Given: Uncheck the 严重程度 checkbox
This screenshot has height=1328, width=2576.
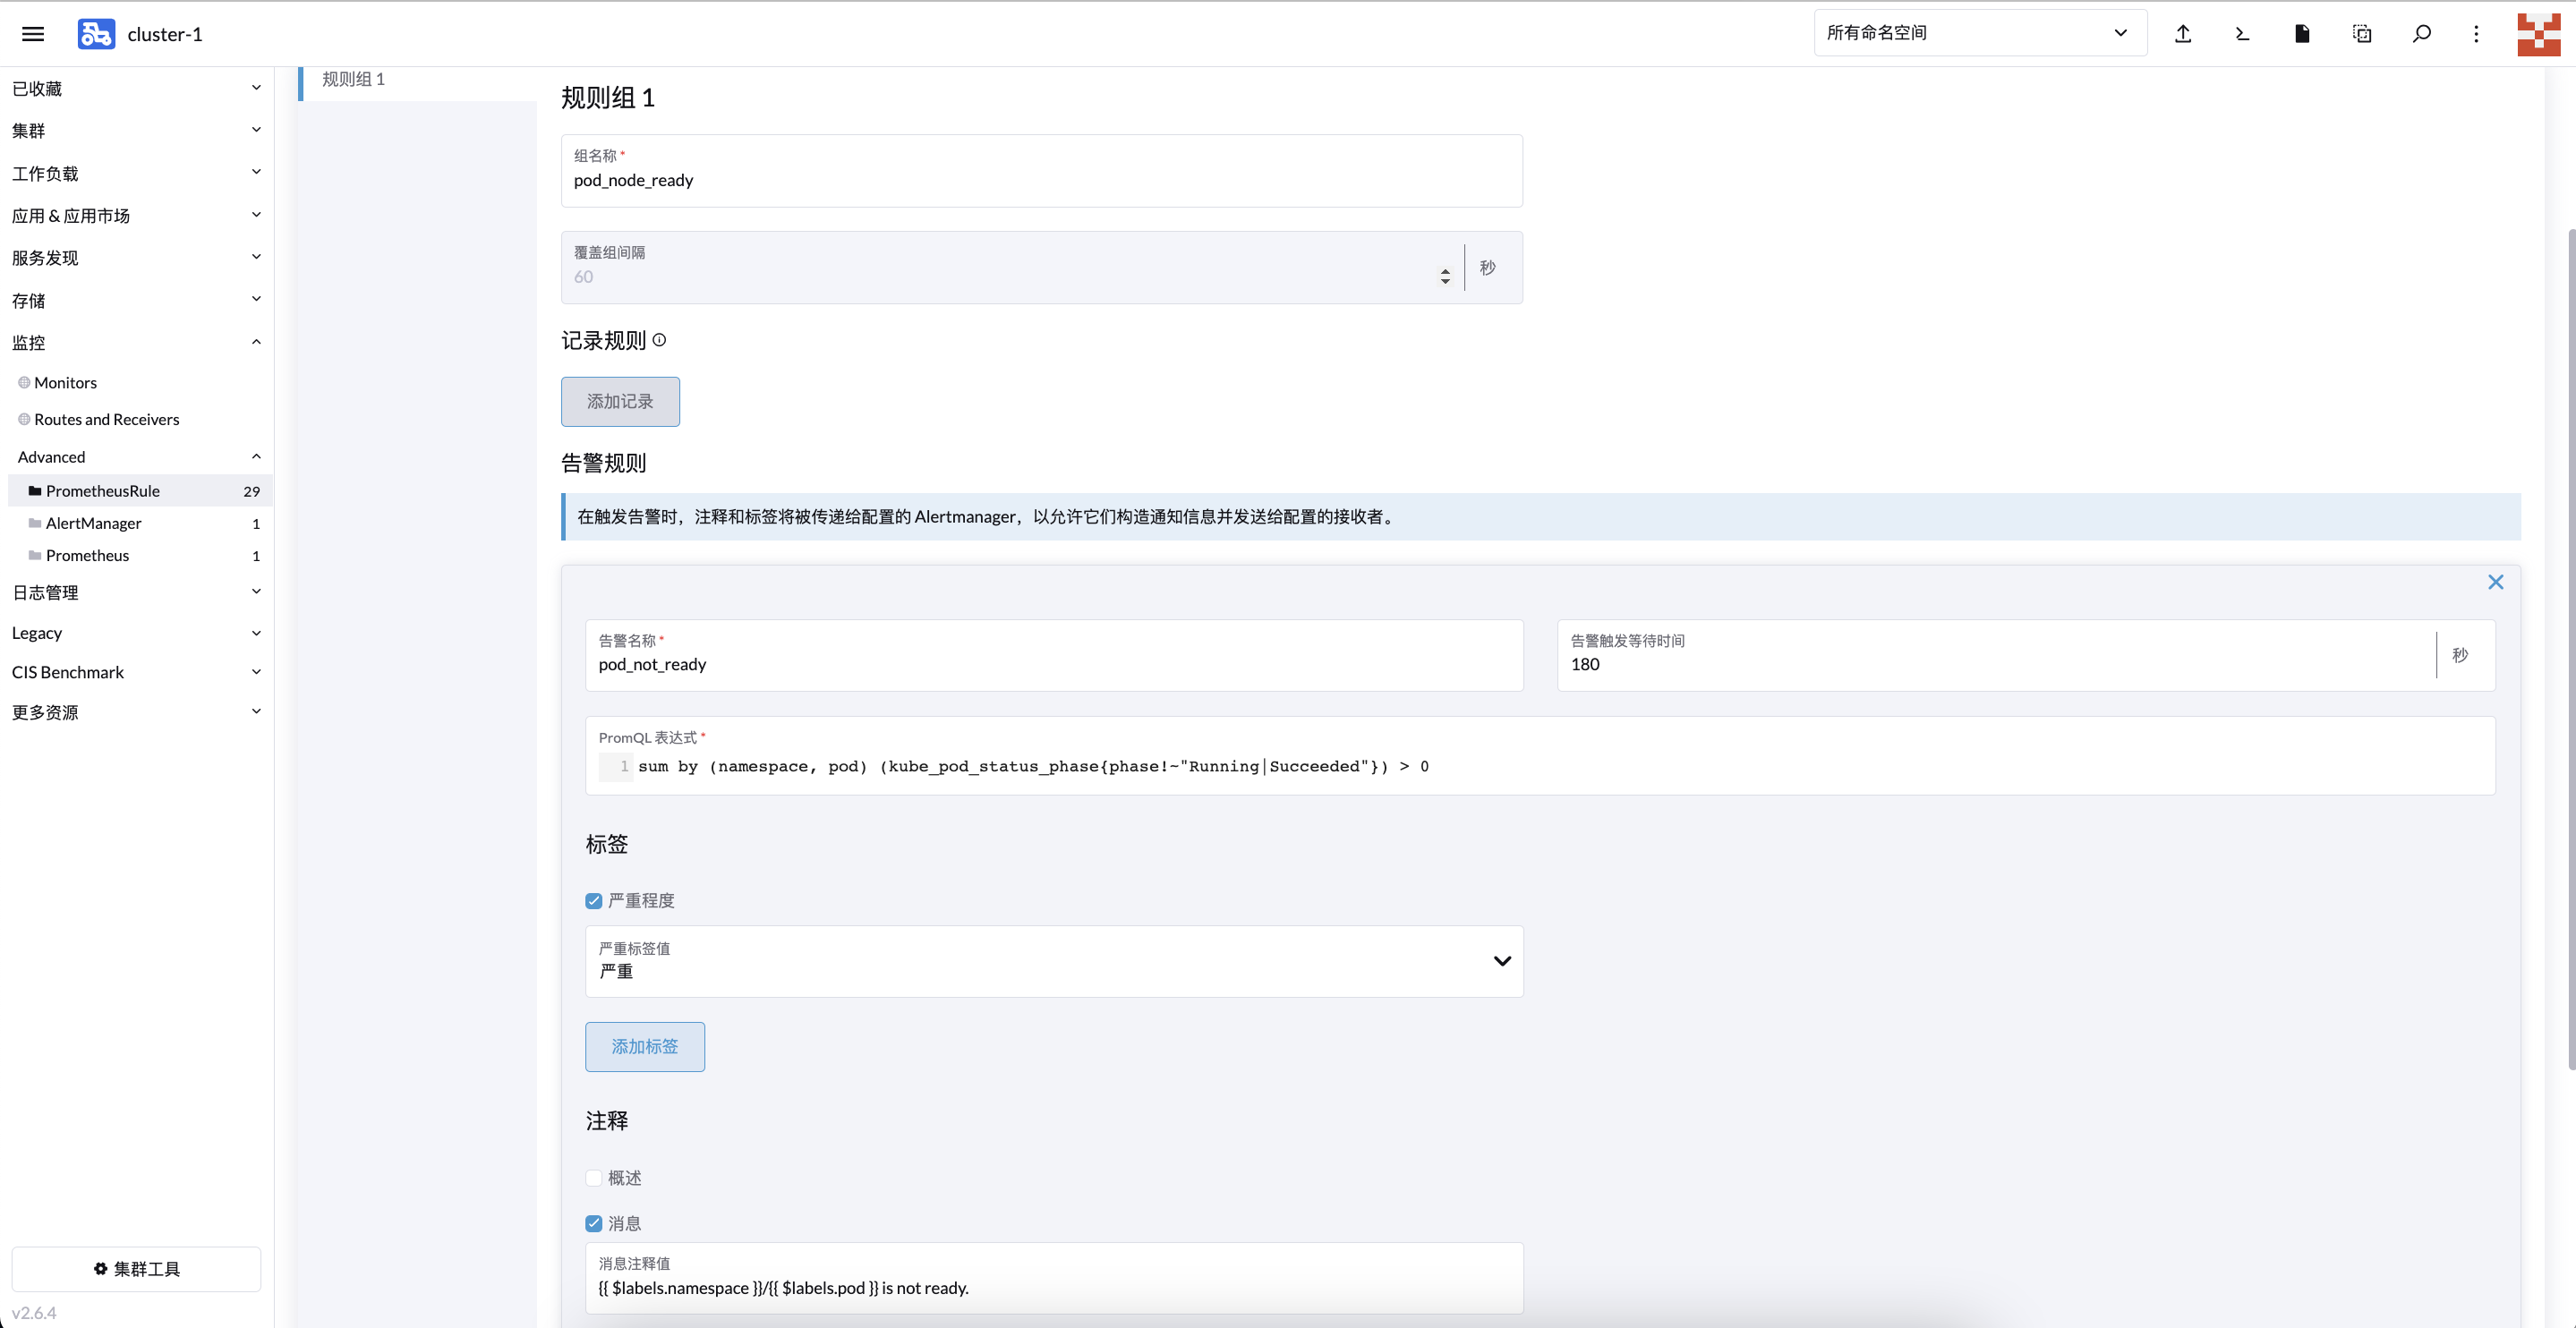Looking at the screenshot, I should click(594, 901).
